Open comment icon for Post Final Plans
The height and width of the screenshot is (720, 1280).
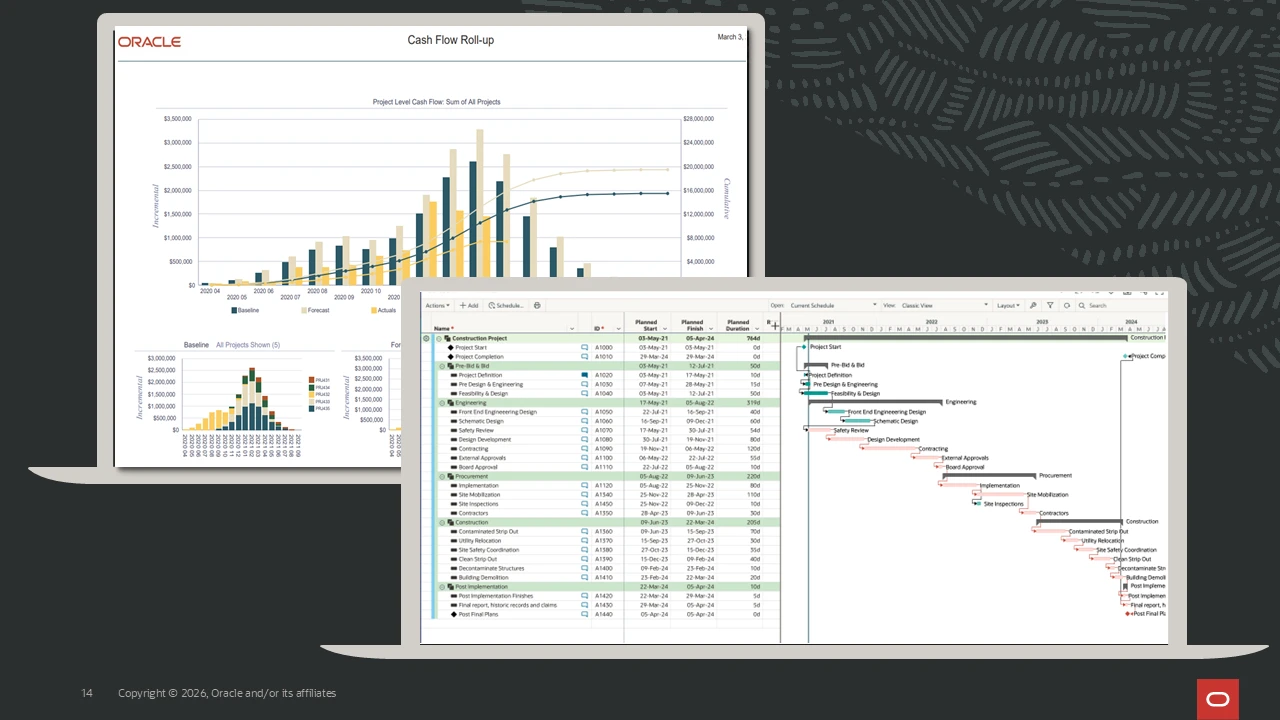[x=585, y=614]
